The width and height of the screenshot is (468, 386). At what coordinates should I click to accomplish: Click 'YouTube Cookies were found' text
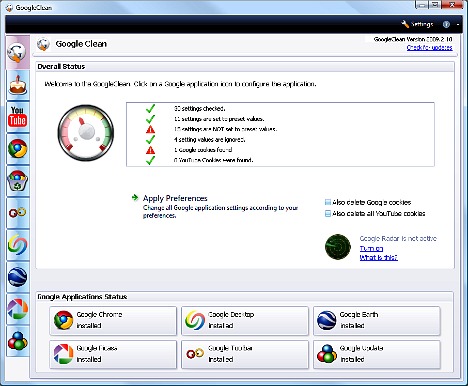[213, 160]
